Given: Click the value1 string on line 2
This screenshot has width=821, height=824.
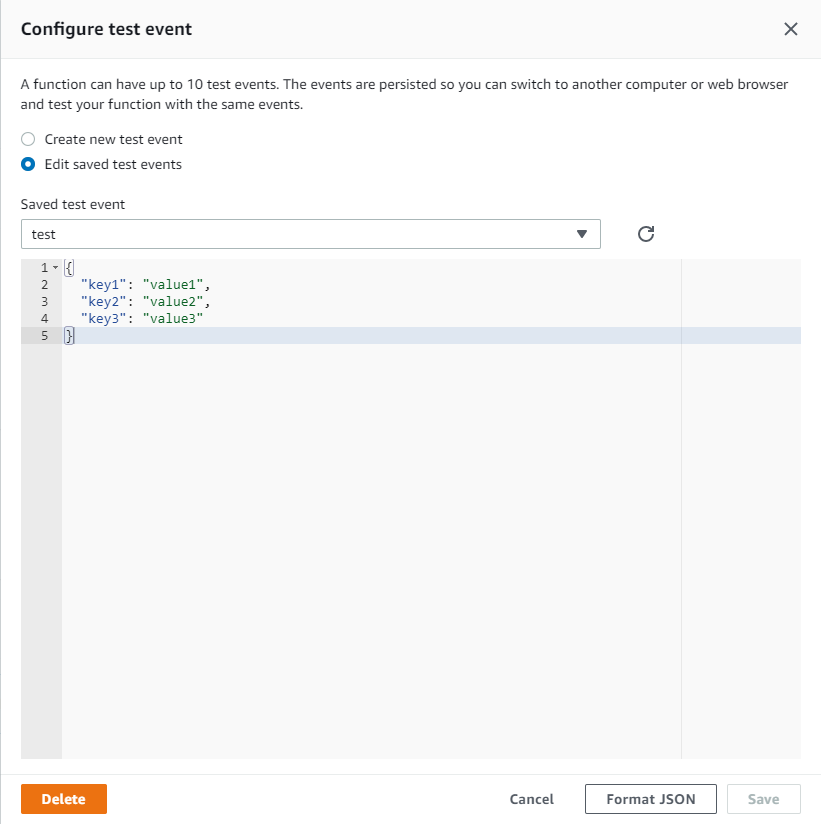Looking at the screenshot, I should pyautogui.click(x=172, y=284).
